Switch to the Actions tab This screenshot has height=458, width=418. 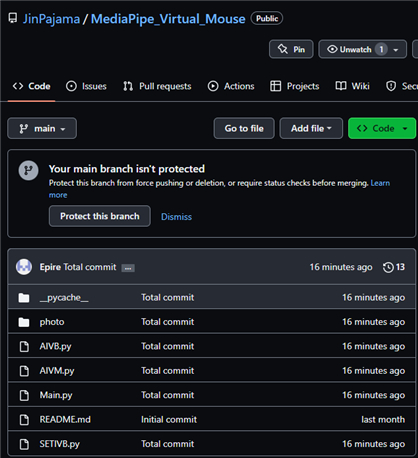pyautogui.click(x=231, y=86)
